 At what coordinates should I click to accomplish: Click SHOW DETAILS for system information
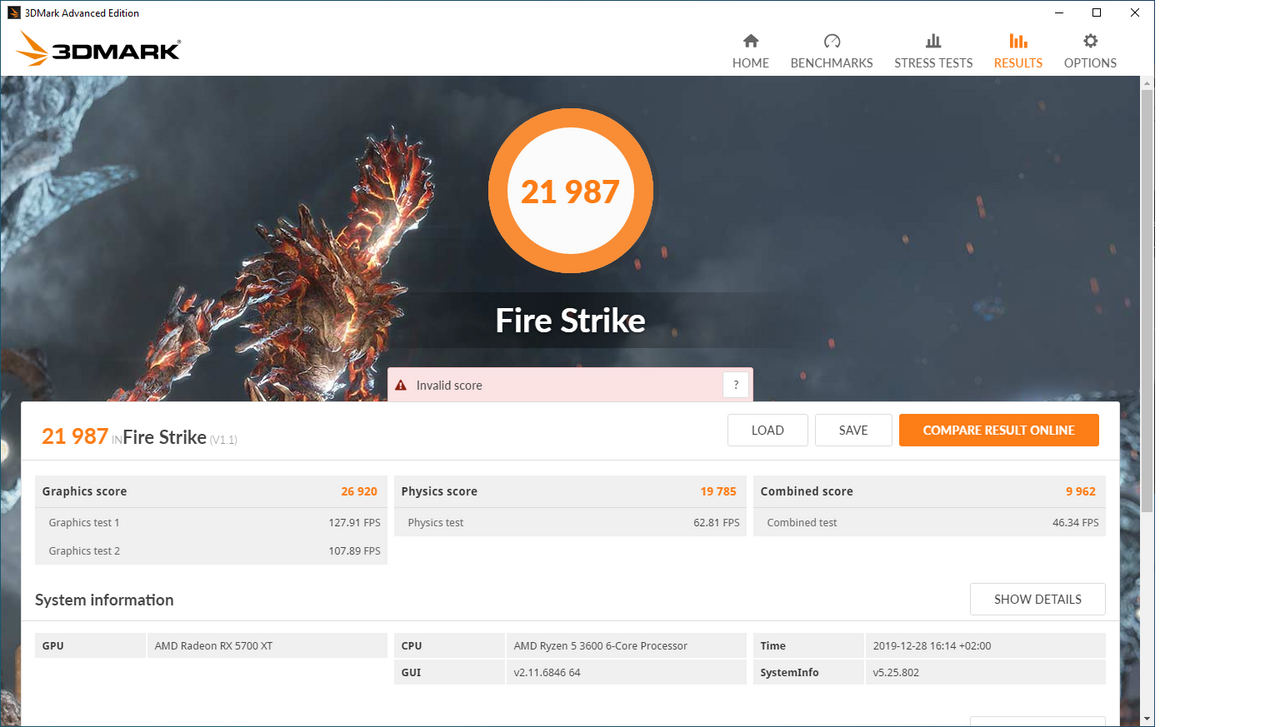pyautogui.click(x=1037, y=599)
